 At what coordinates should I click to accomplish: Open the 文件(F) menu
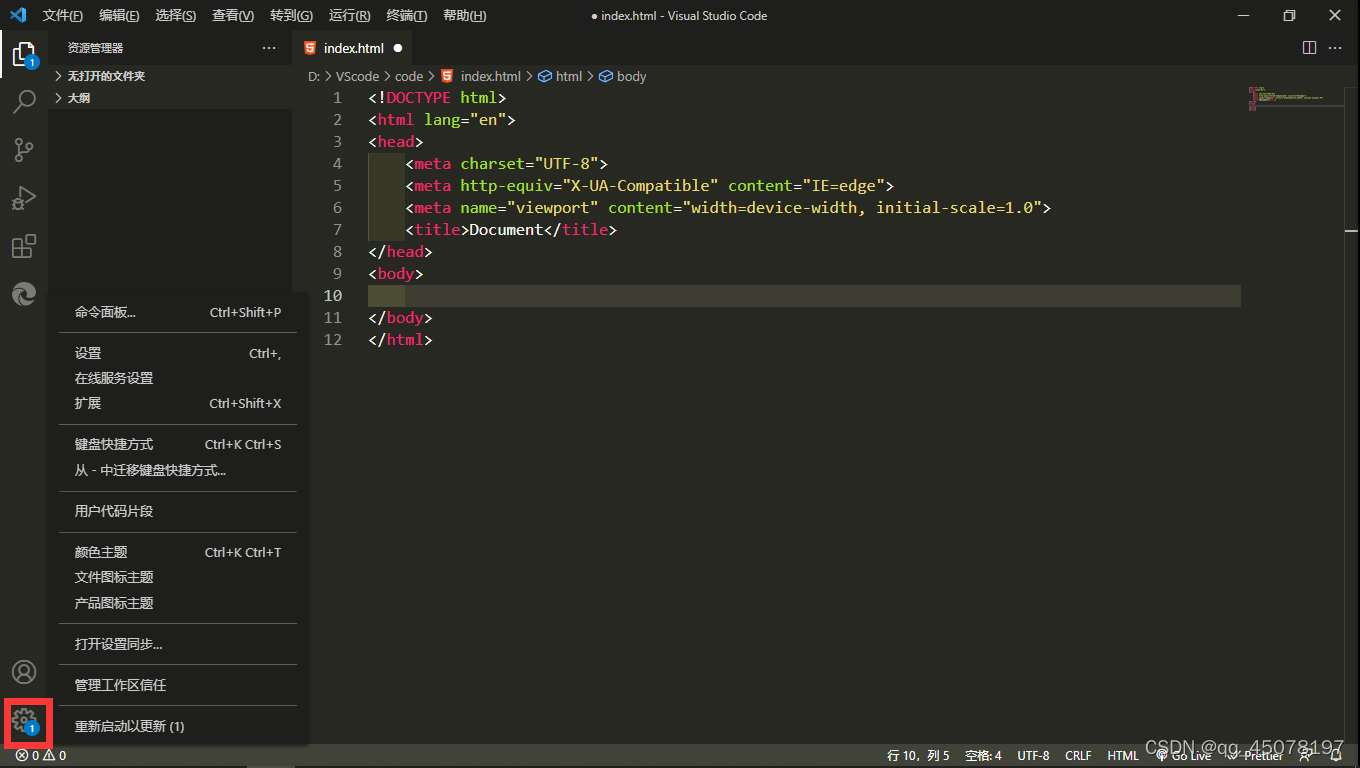(63, 15)
